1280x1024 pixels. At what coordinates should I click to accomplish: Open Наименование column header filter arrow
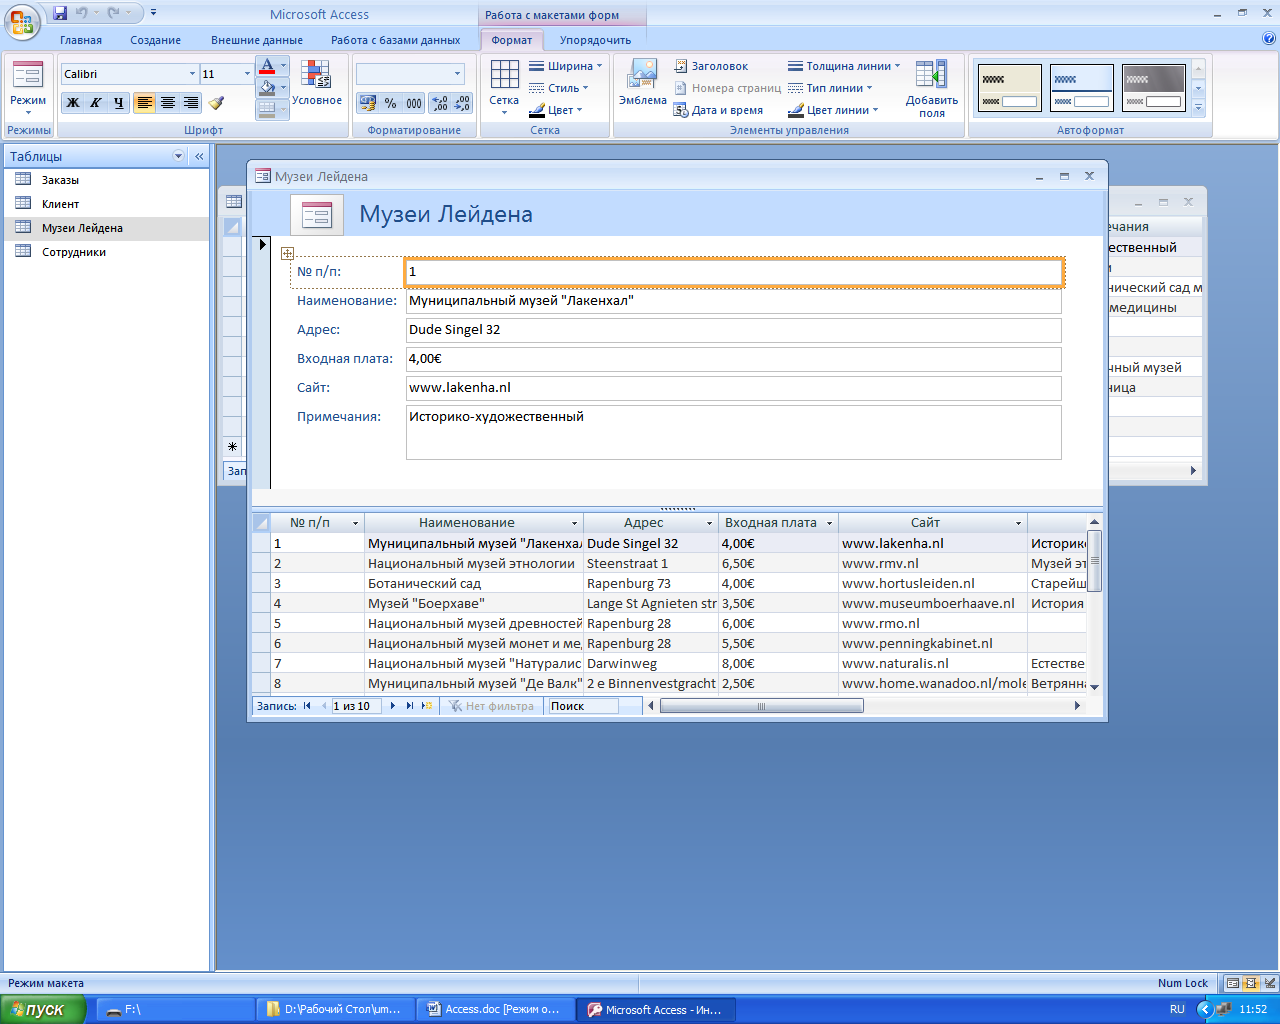coord(575,523)
